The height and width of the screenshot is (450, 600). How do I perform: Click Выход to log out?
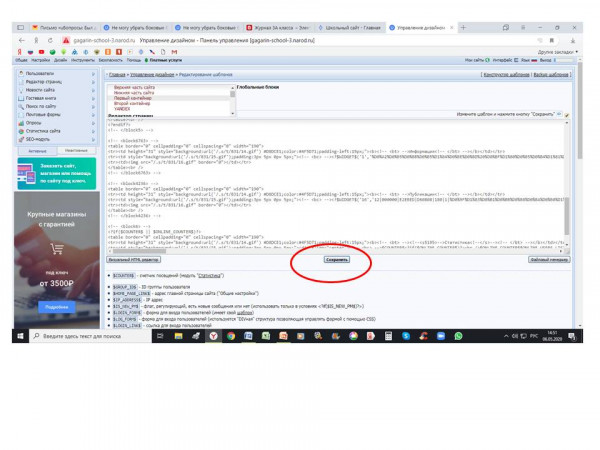tap(546, 60)
